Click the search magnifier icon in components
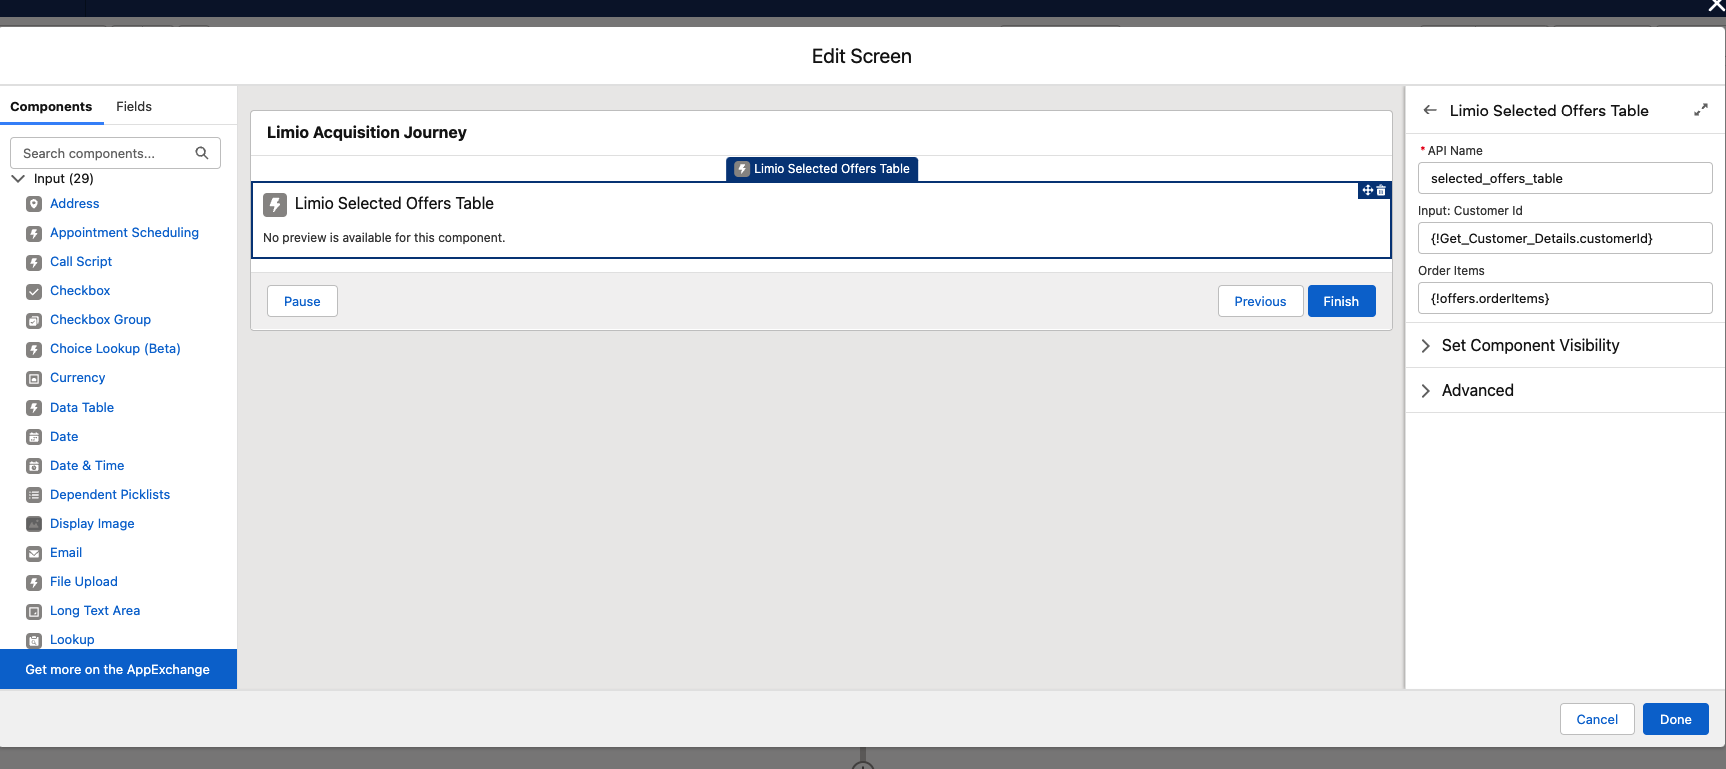This screenshot has height=769, width=1726. (202, 153)
